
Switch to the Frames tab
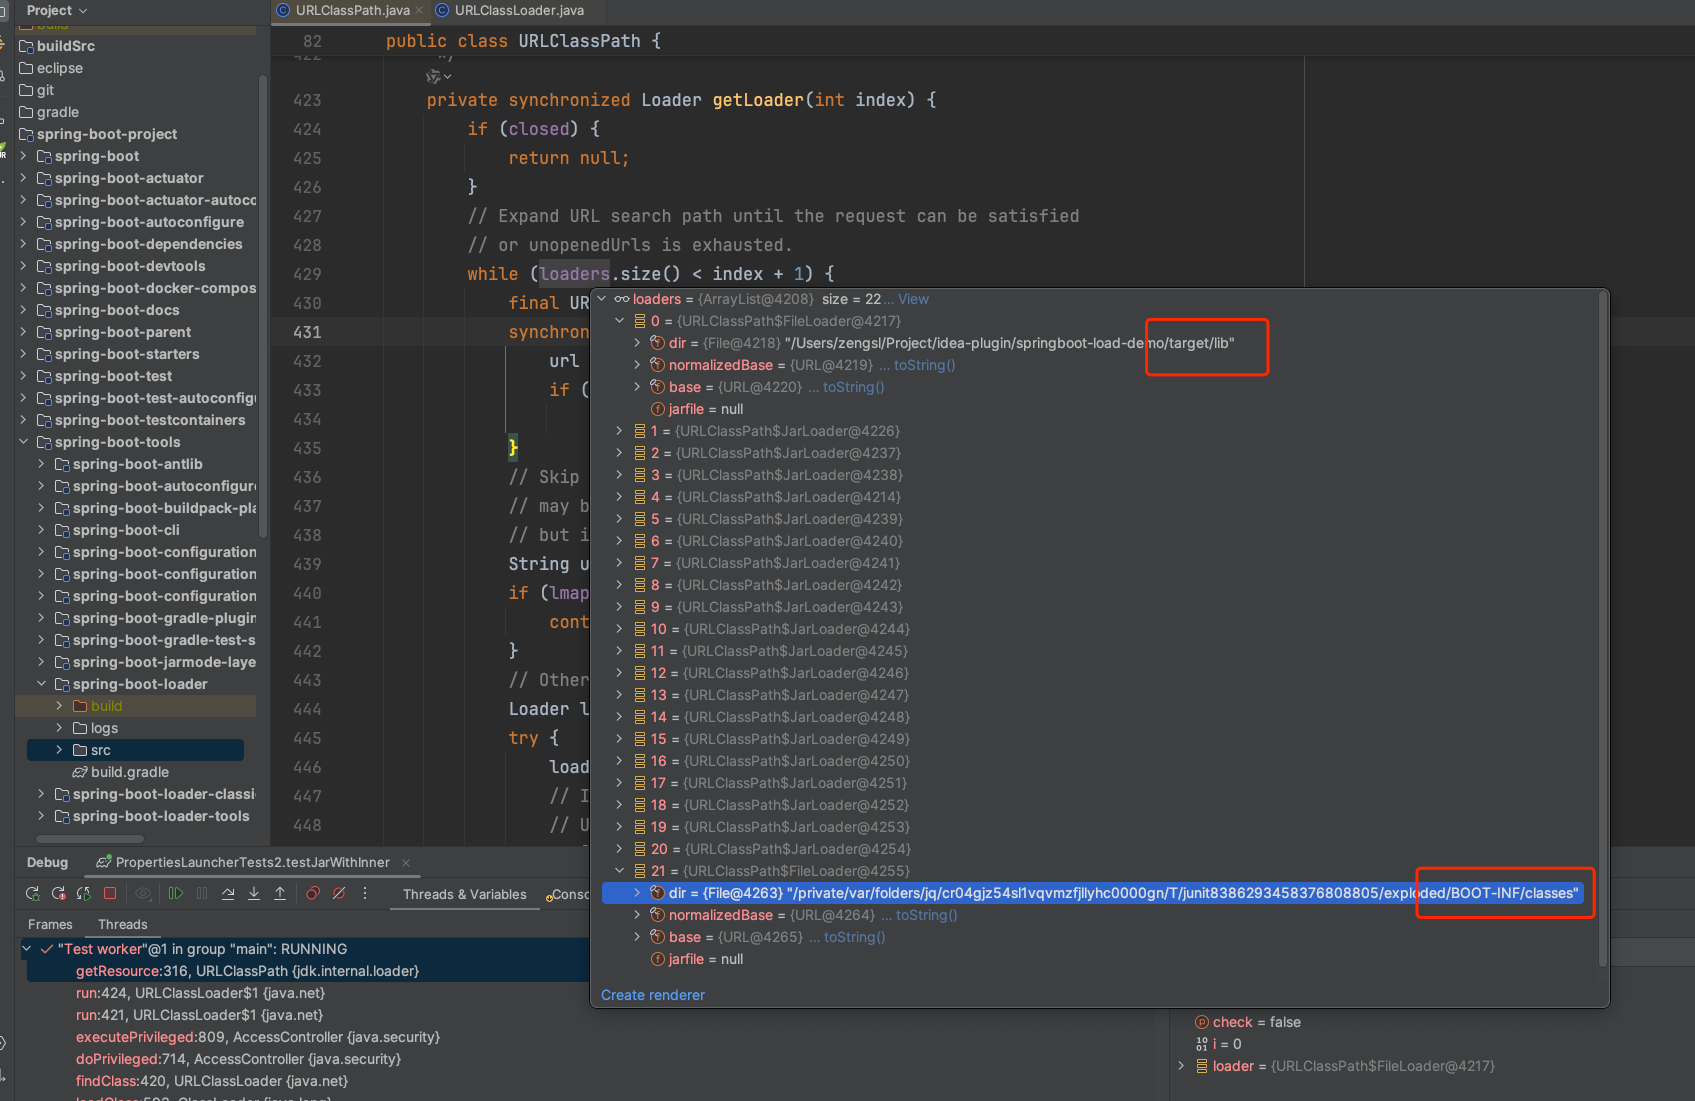click(x=50, y=925)
